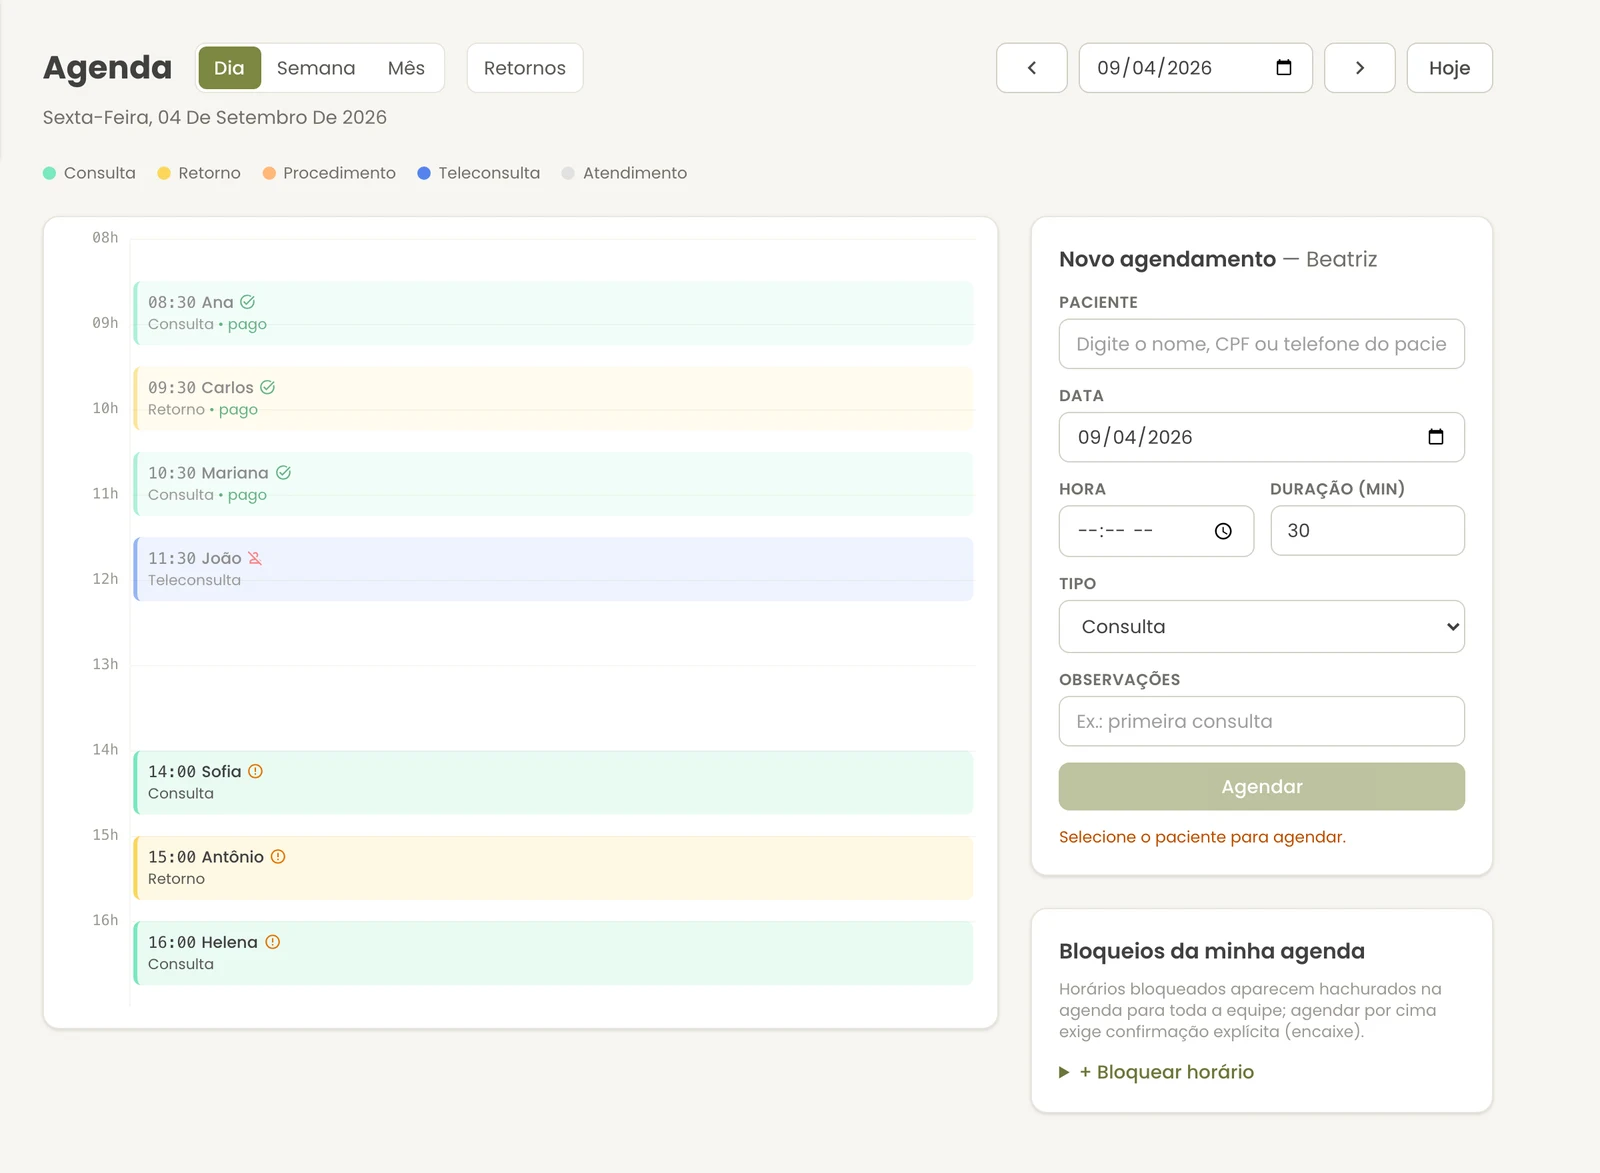This screenshot has height=1173, width=1600.
Task: Open the 10:30 Mariana appointment
Action: (553, 484)
